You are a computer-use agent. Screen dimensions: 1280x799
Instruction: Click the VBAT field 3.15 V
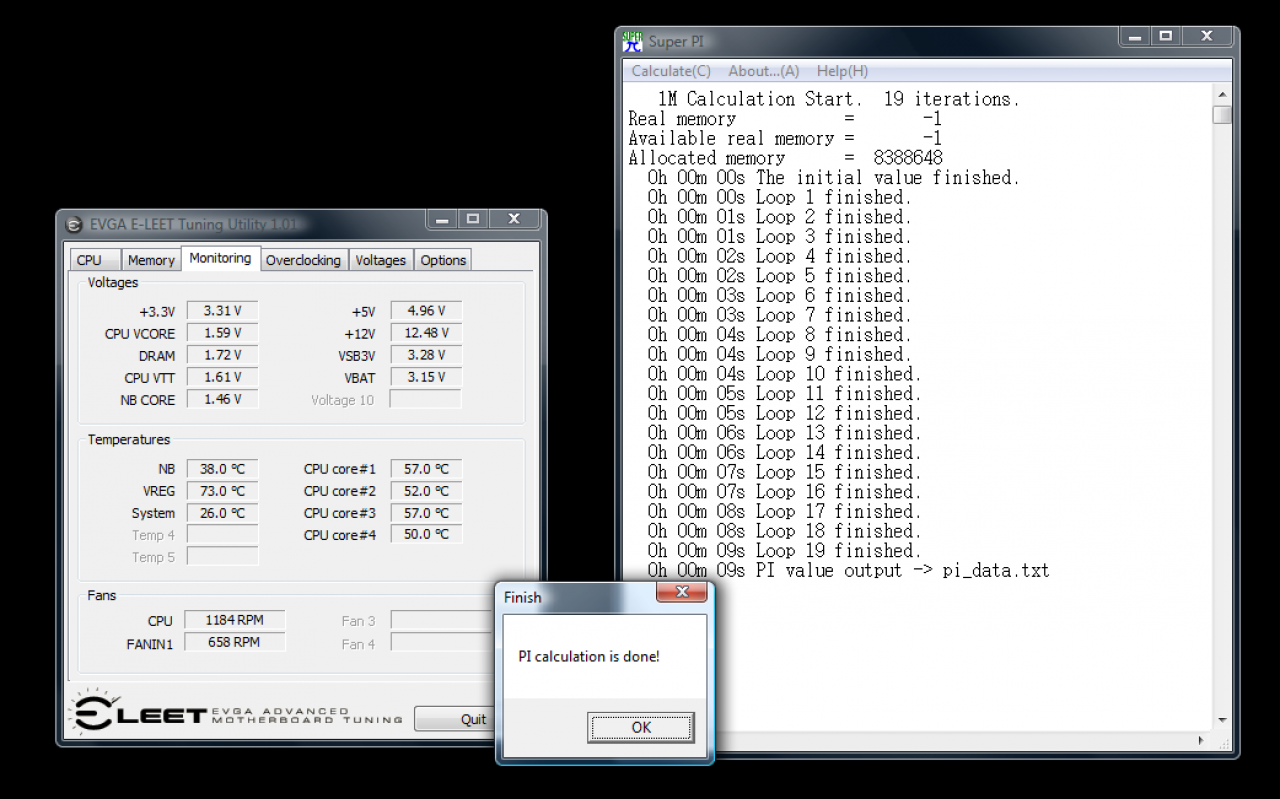click(426, 377)
